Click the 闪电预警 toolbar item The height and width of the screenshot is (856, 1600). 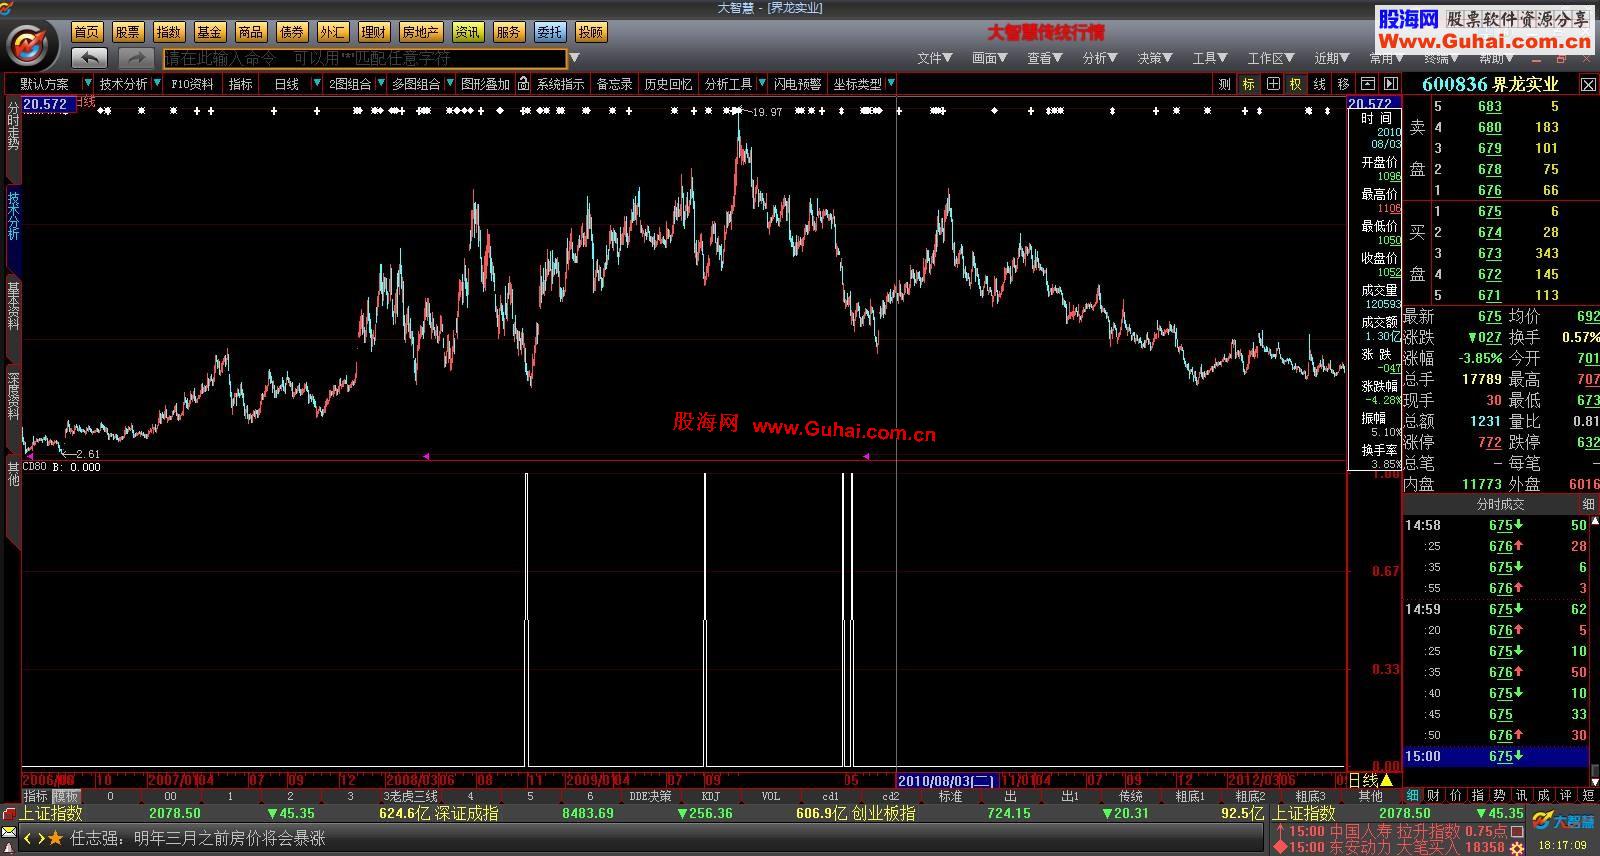(x=797, y=84)
